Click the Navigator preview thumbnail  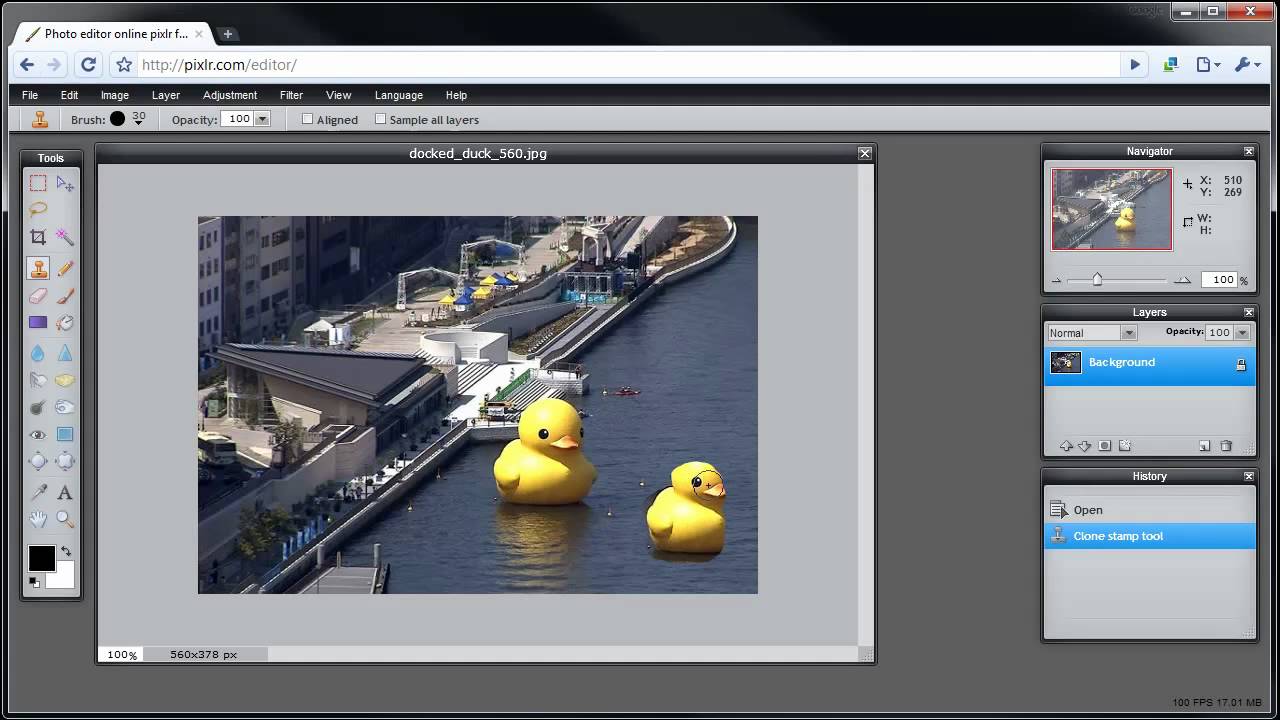pyautogui.click(x=1111, y=209)
